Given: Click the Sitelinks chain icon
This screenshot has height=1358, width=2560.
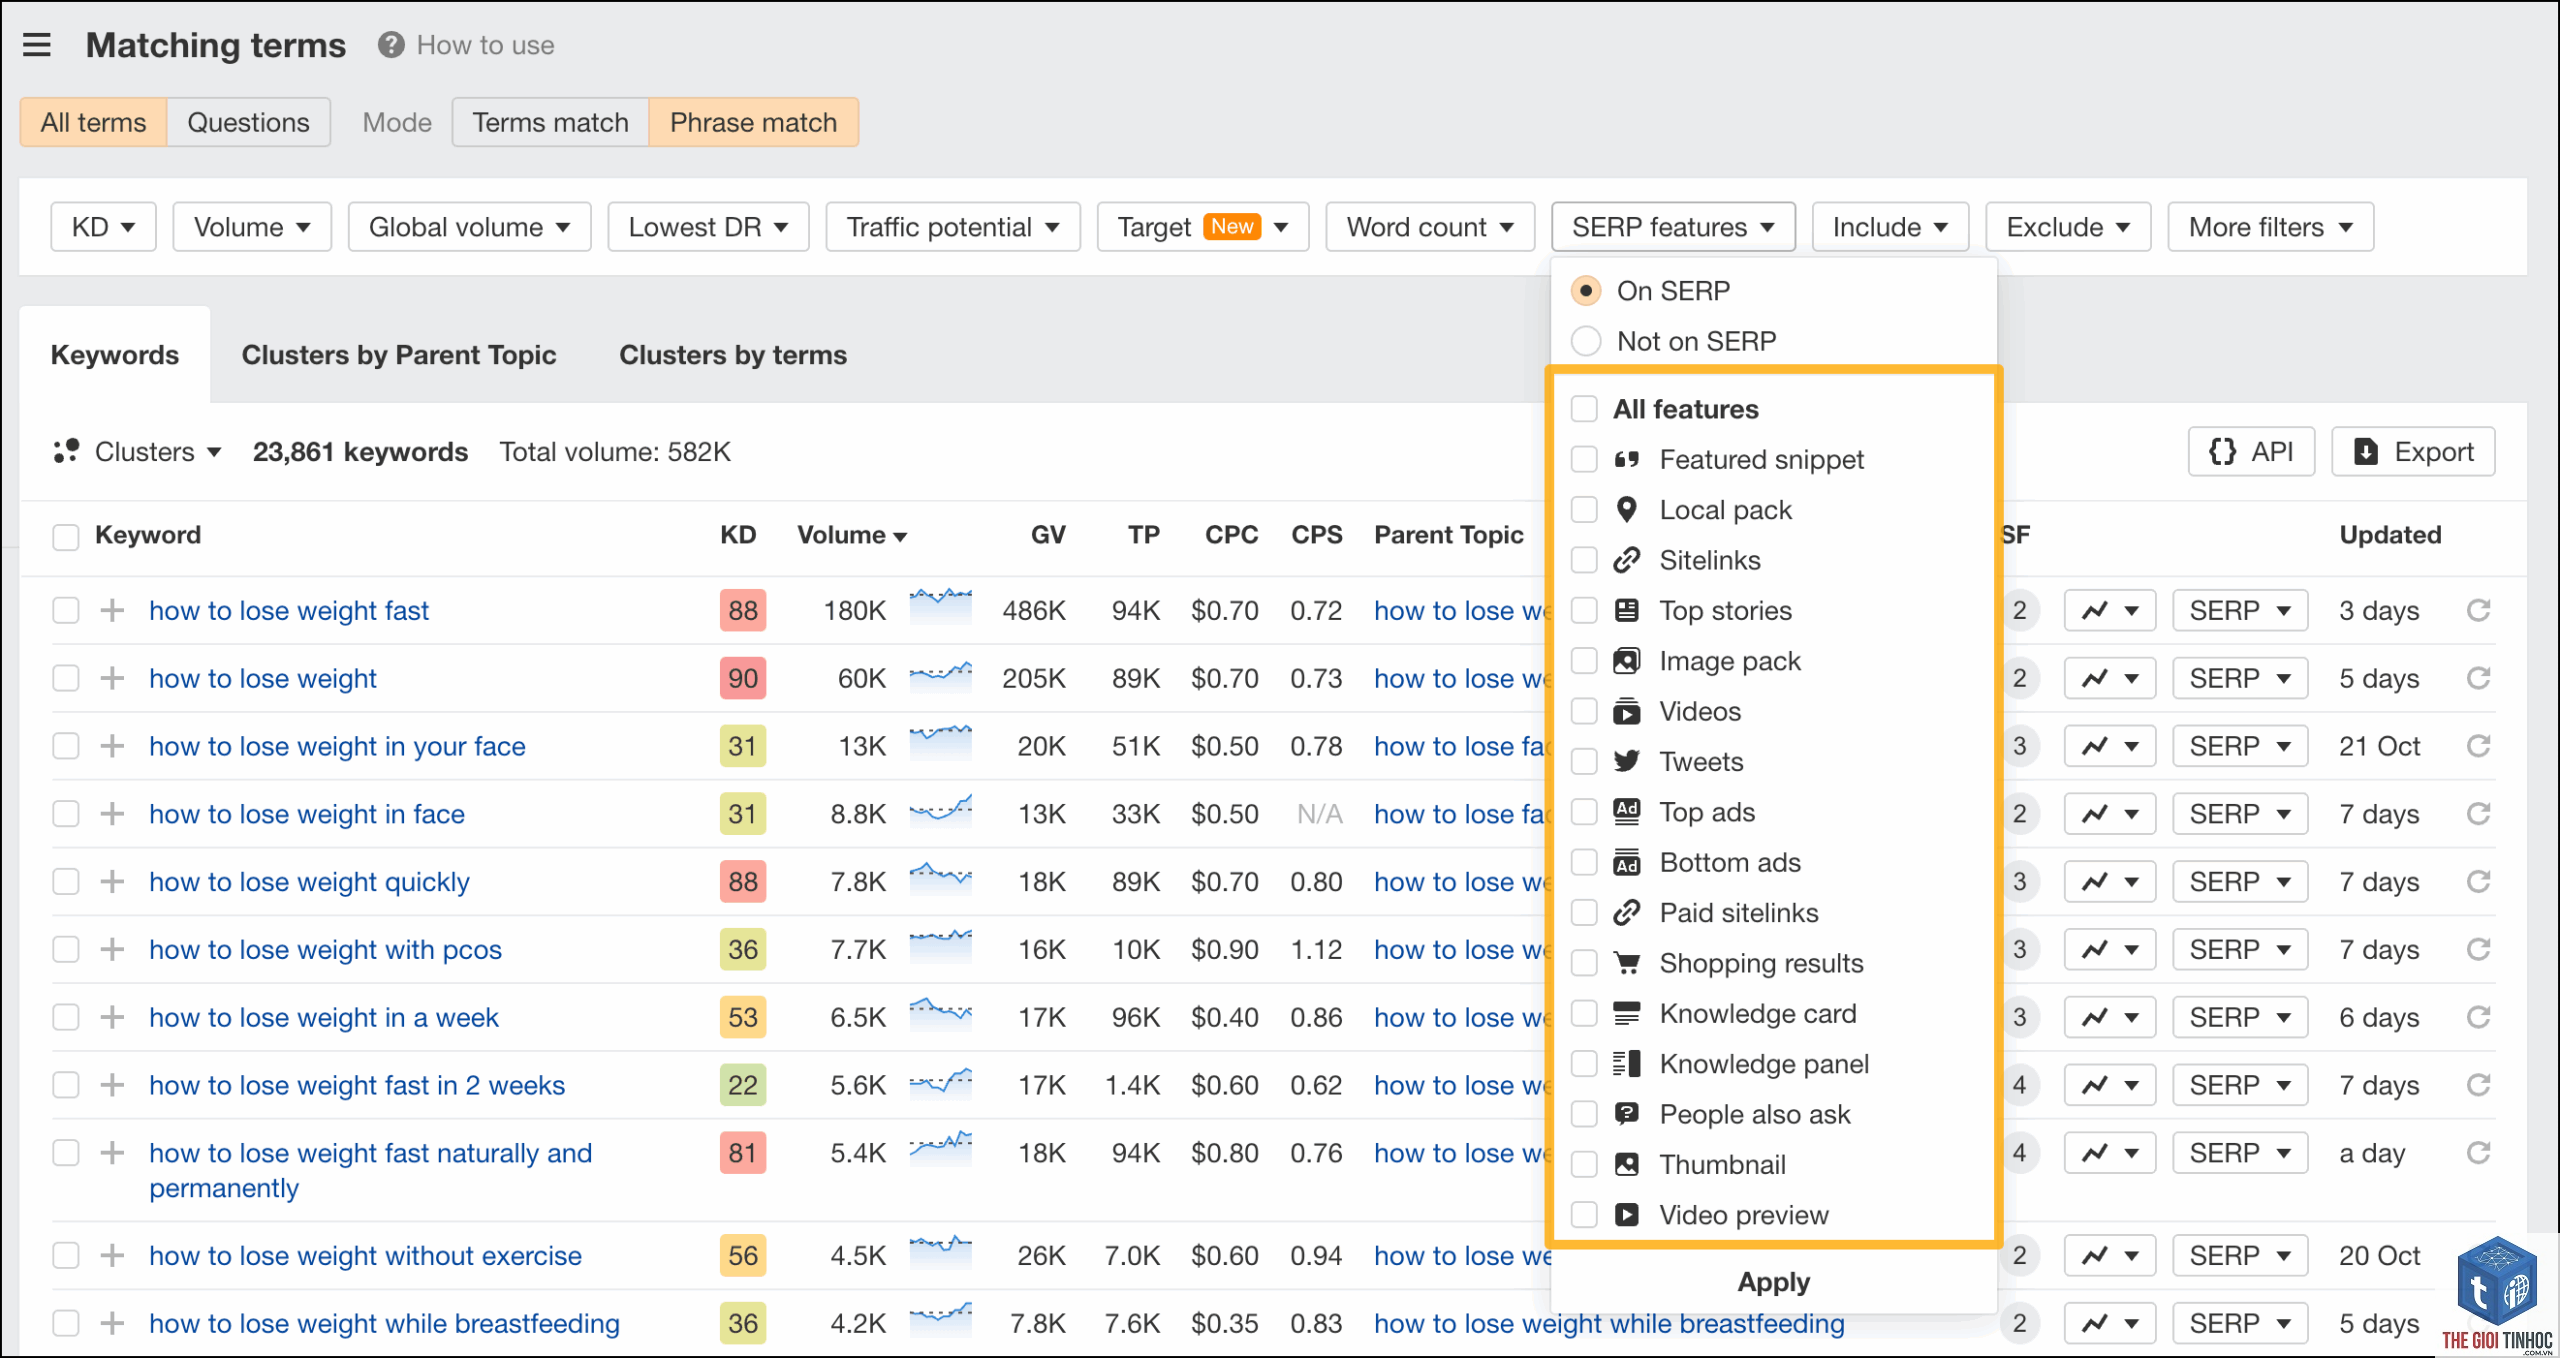Looking at the screenshot, I should click(x=1627, y=560).
